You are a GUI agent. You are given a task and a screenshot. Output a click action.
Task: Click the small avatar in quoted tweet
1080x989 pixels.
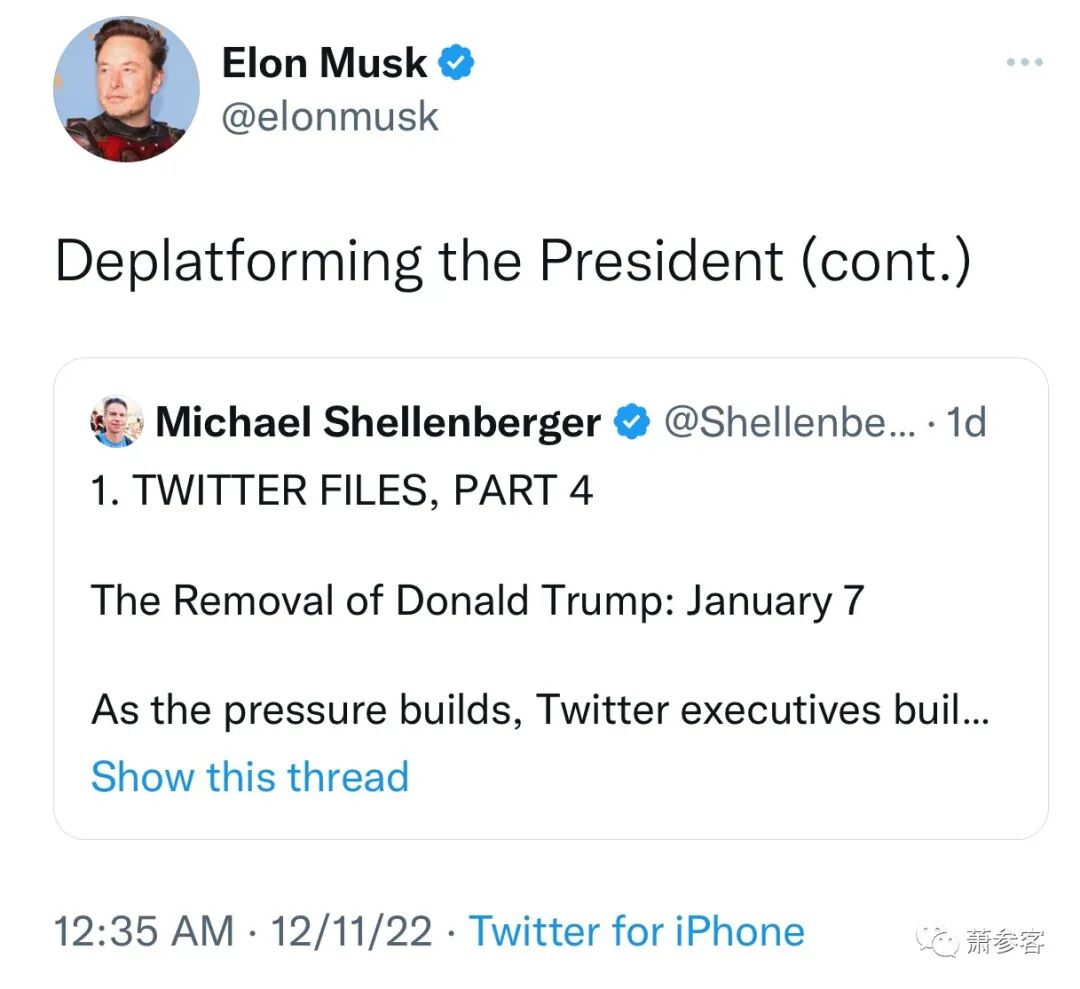point(117,421)
